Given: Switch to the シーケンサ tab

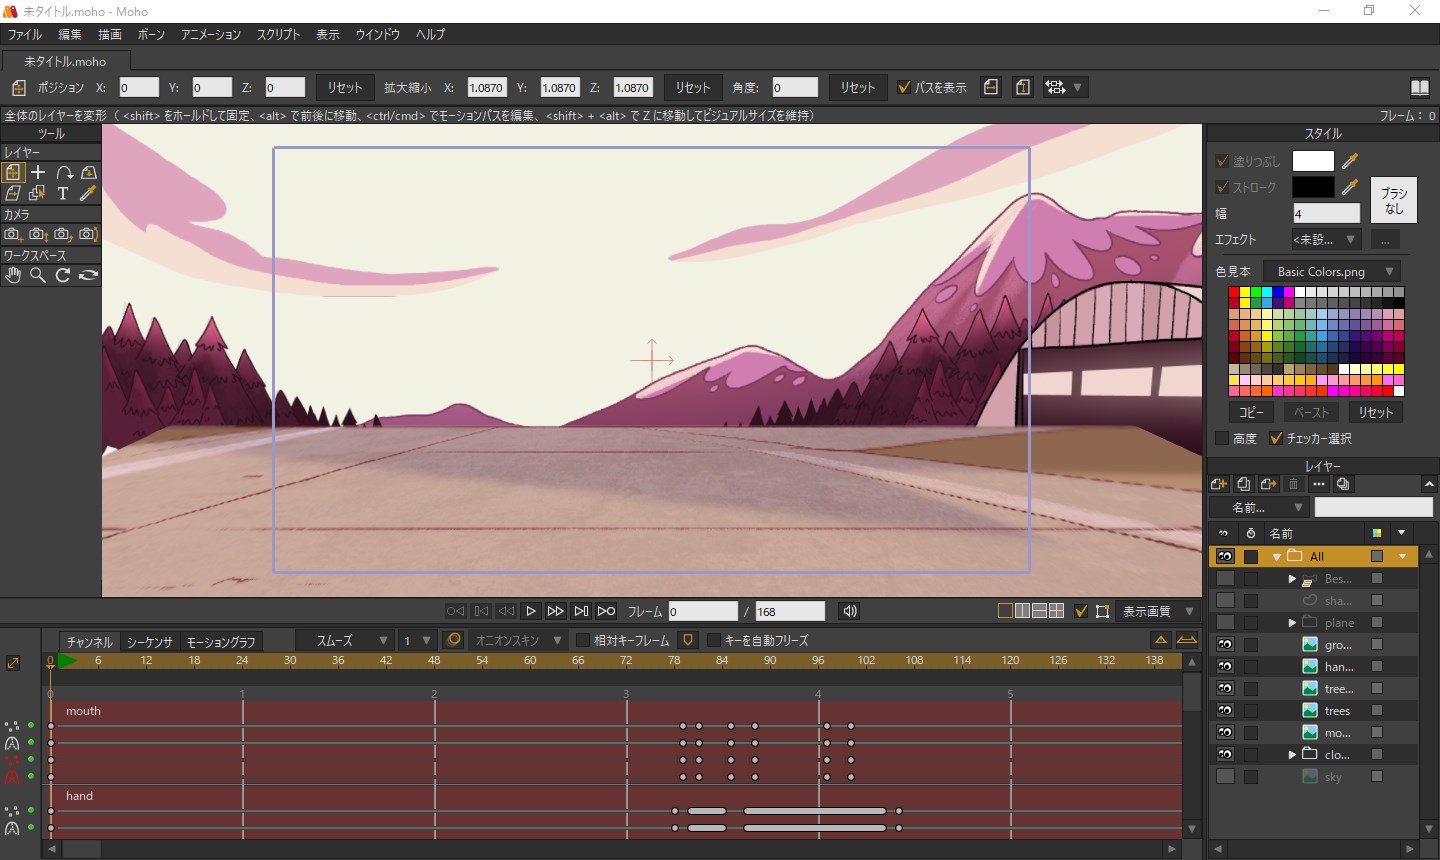Looking at the screenshot, I should click(x=150, y=641).
